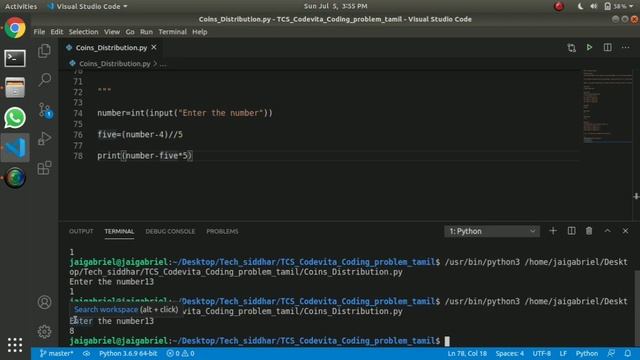Open the Run menu
Image resolution: width=640 pixels, height=360 pixels.
[x=146, y=32]
